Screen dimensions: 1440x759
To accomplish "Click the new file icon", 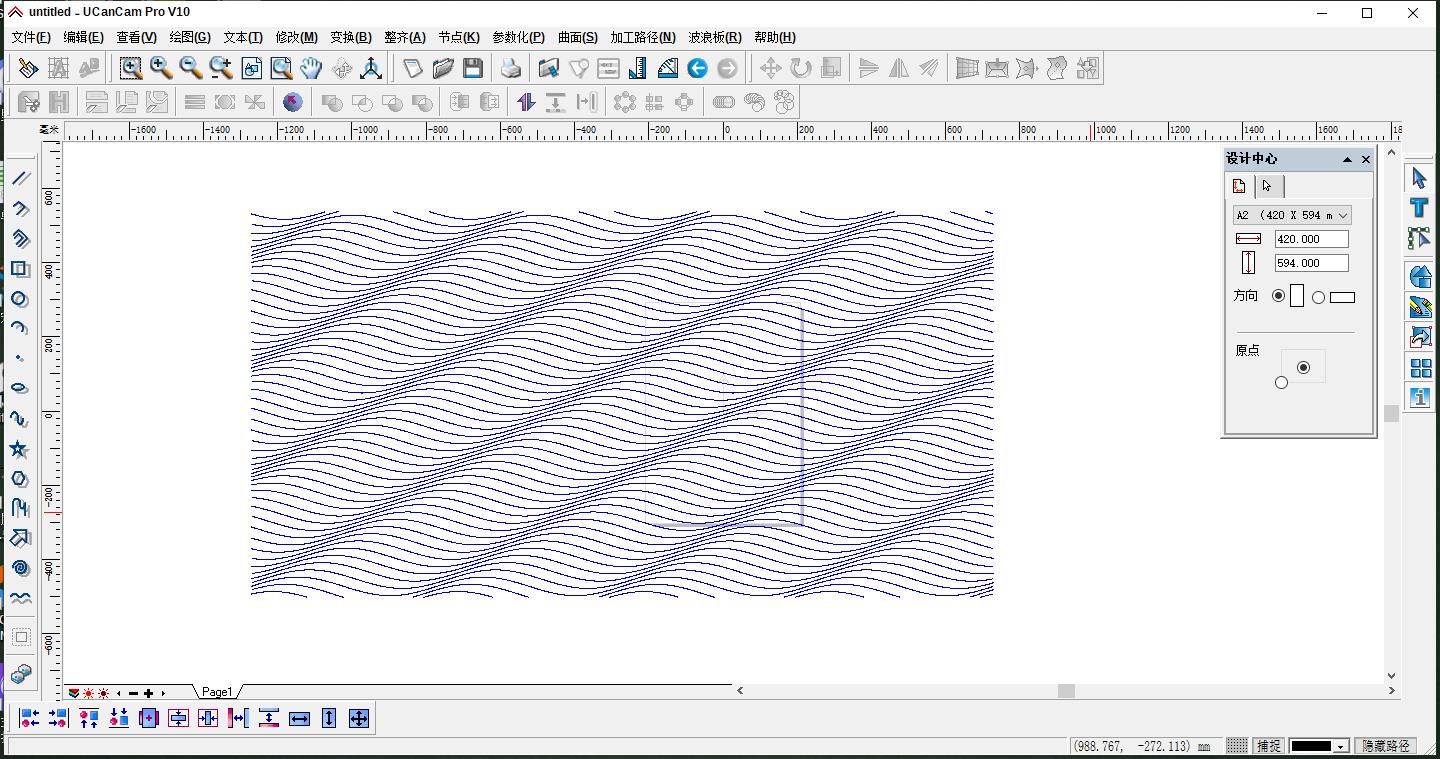I will click(413, 68).
